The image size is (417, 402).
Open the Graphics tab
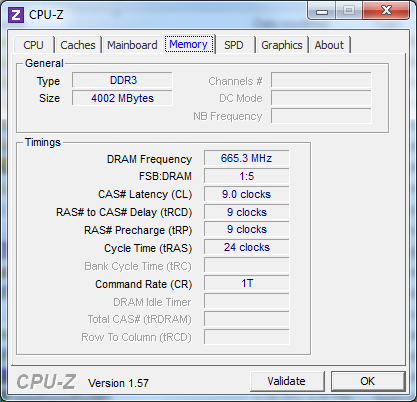coord(282,45)
